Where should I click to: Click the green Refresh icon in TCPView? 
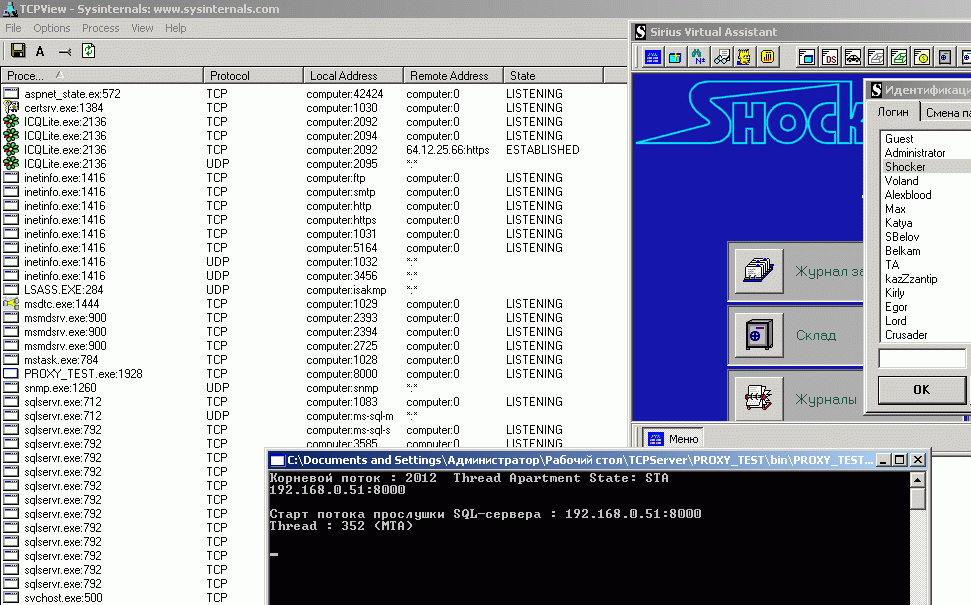(89, 51)
